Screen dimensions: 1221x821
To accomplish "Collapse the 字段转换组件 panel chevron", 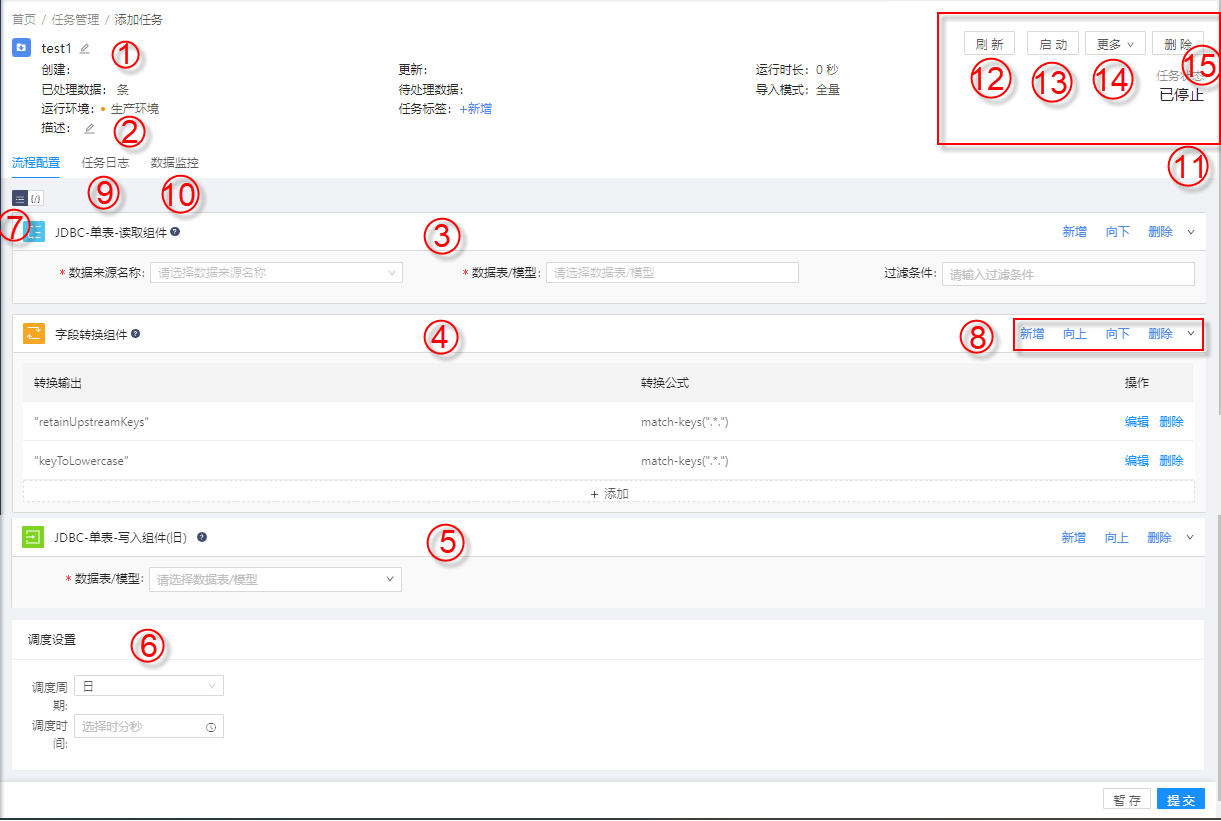I will point(1190,334).
